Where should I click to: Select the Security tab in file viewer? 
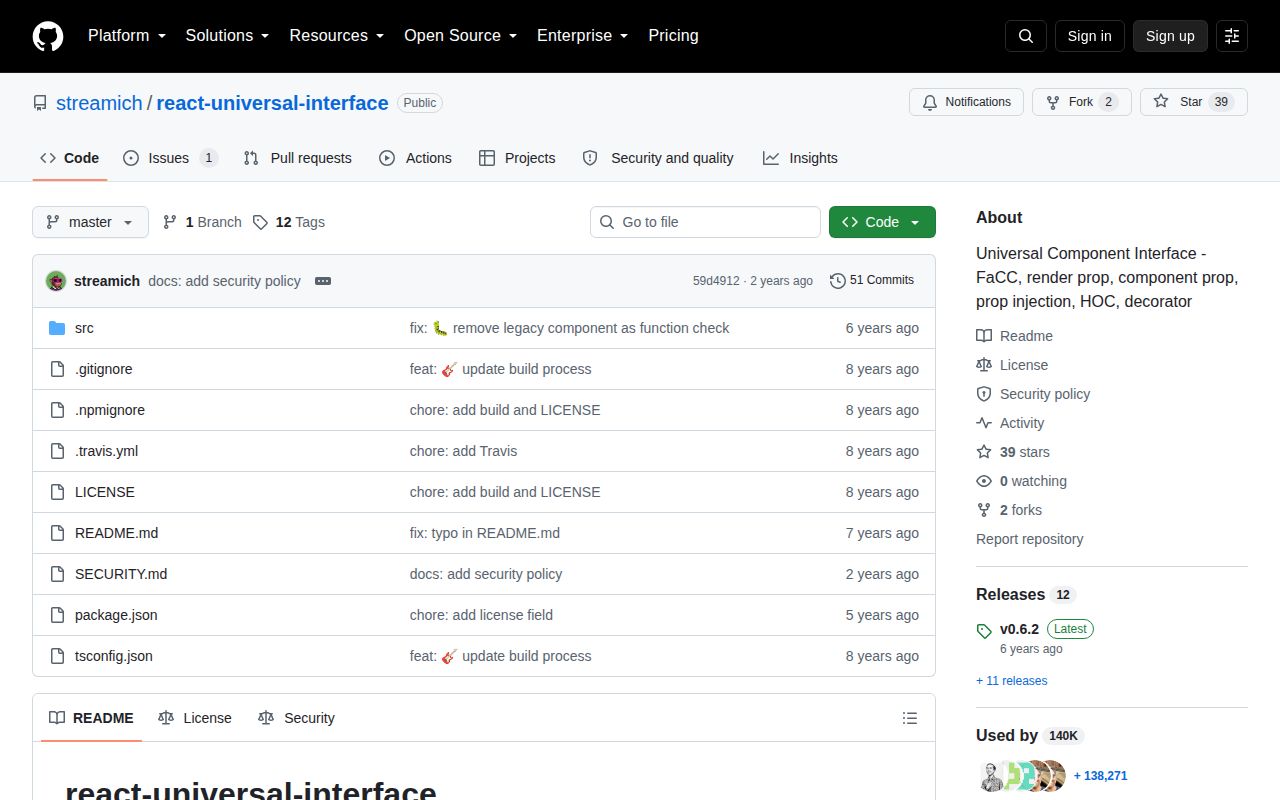(296, 718)
